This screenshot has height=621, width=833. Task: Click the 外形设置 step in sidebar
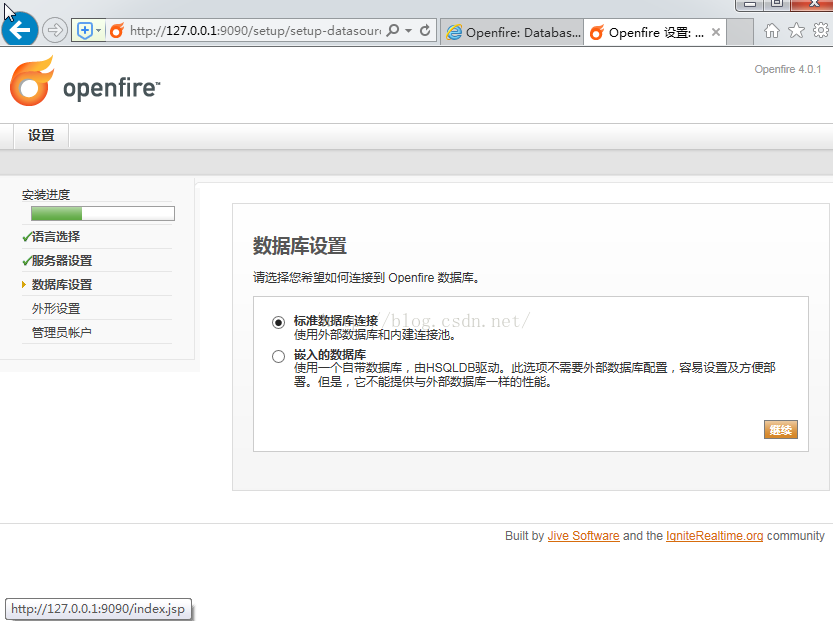56,308
